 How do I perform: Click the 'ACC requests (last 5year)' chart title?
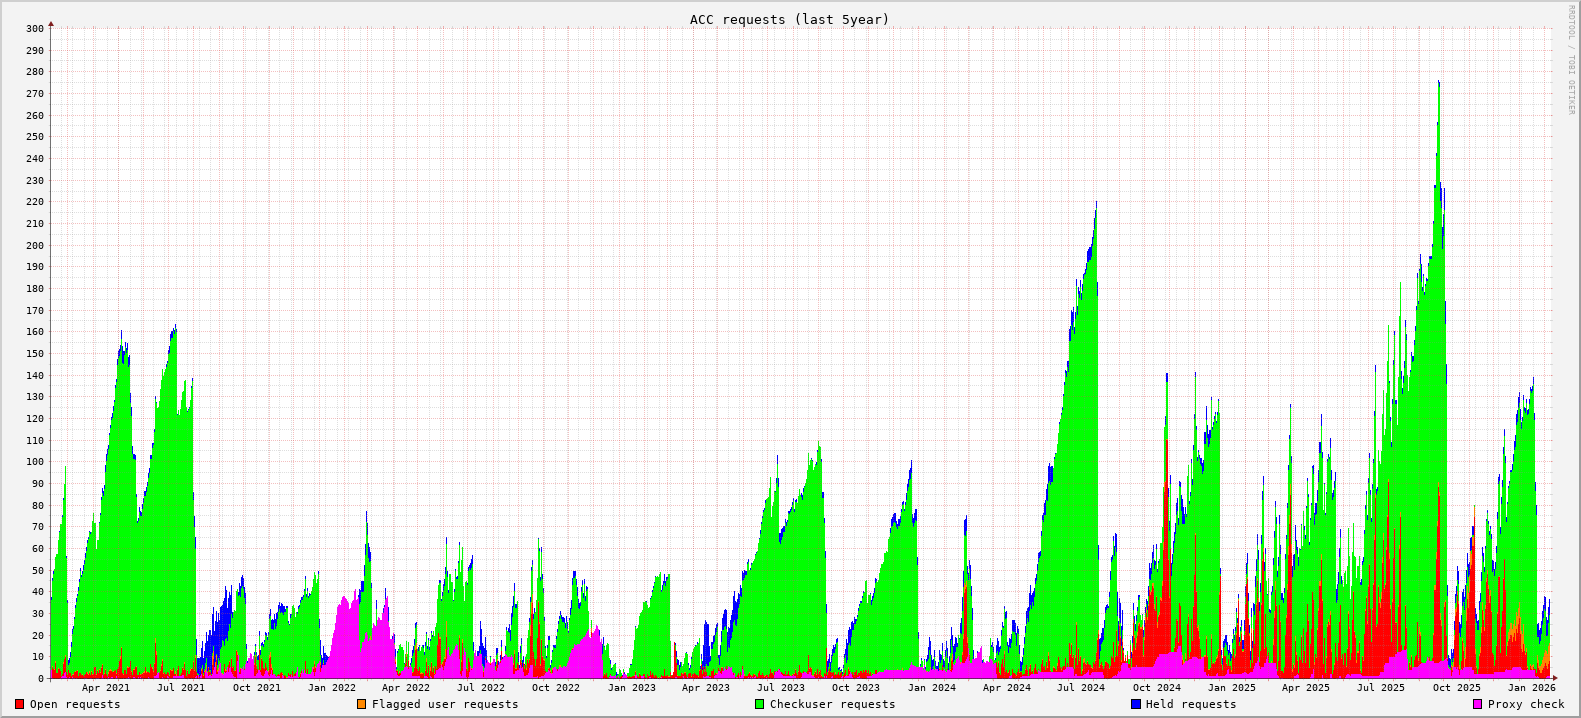789,19
